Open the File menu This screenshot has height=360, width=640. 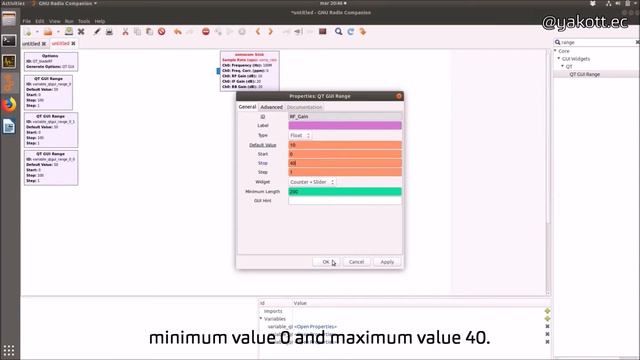point(27,21)
